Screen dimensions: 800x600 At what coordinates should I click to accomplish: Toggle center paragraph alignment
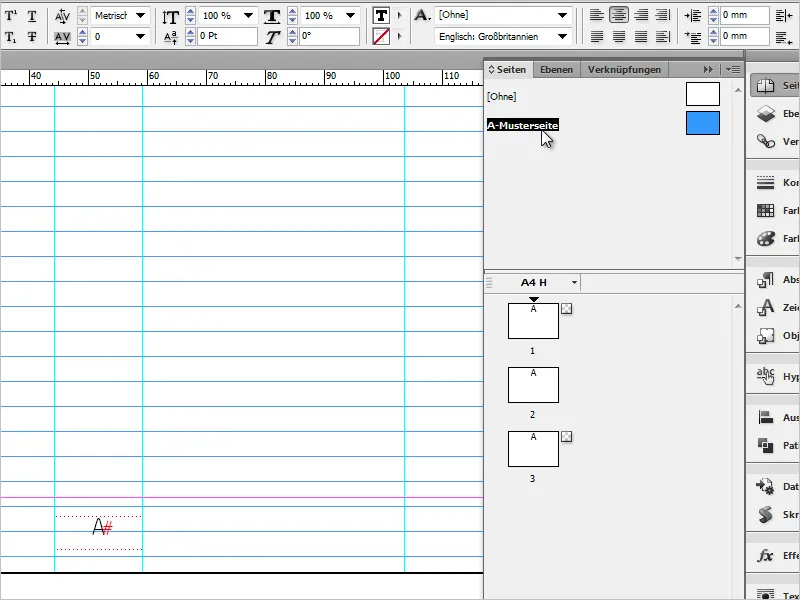(618, 15)
